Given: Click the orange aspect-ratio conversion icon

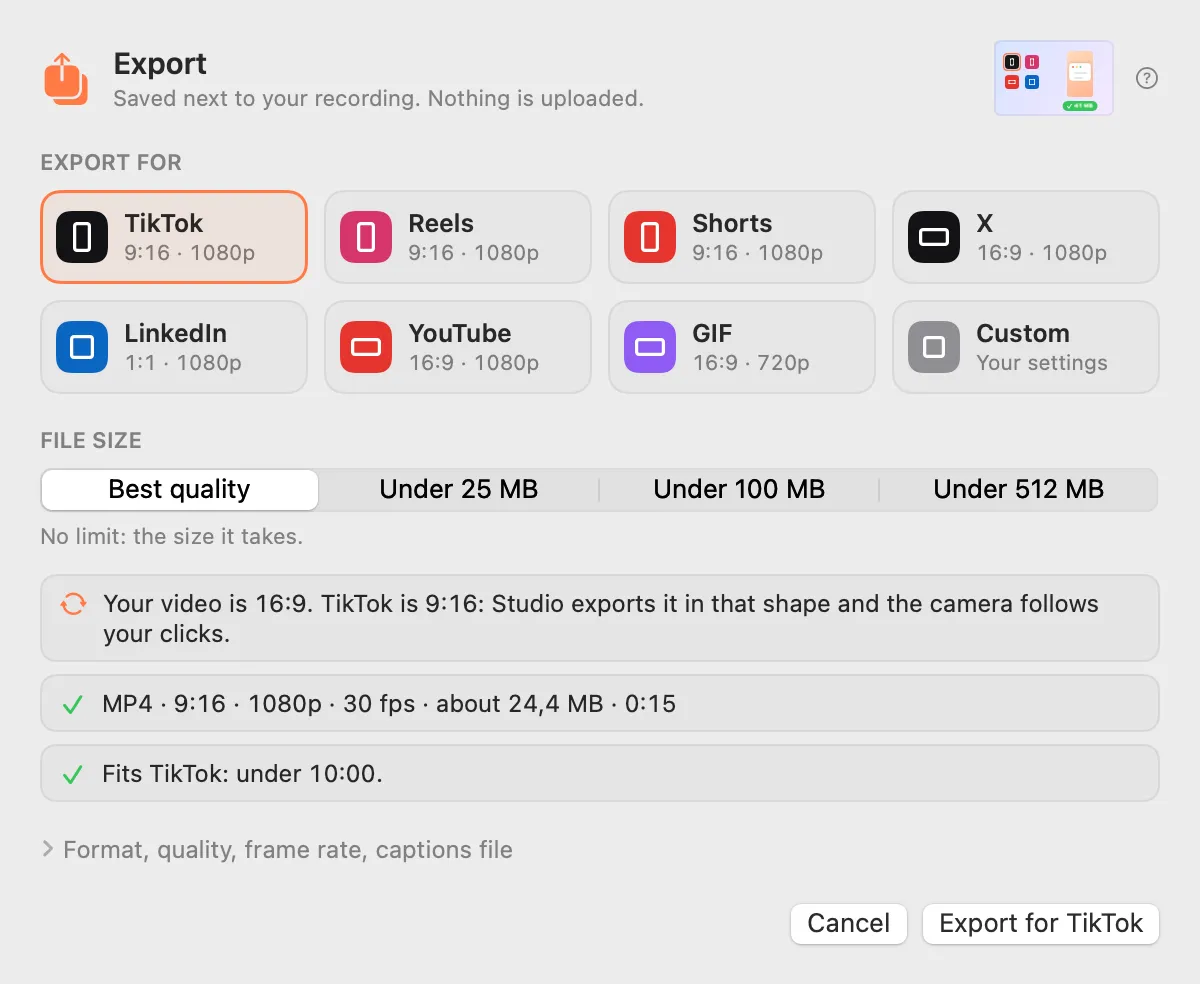Looking at the screenshot, I should (x=72, y=604).
